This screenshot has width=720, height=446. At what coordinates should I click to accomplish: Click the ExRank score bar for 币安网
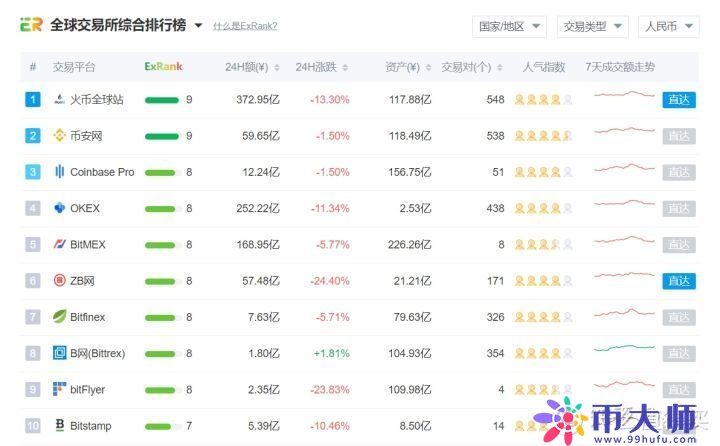tap(161, 136)
